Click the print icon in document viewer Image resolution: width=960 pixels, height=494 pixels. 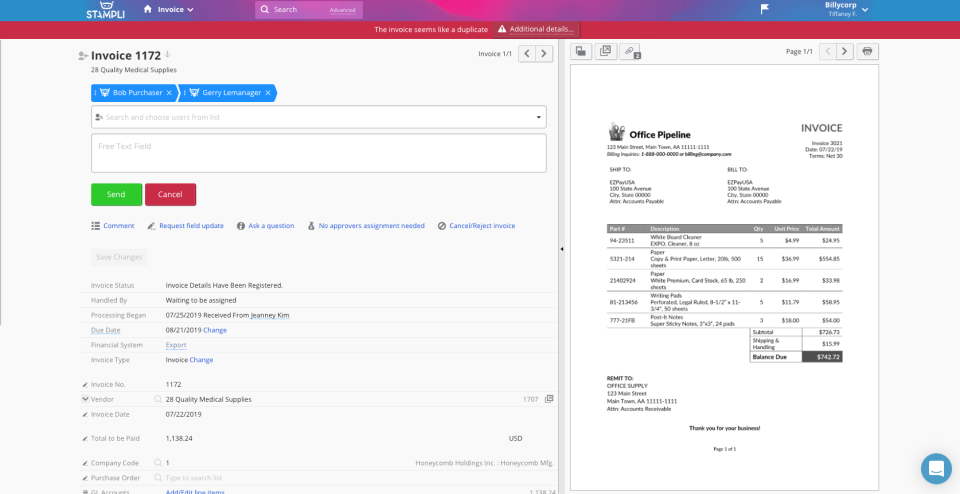[x=868, y=51]
